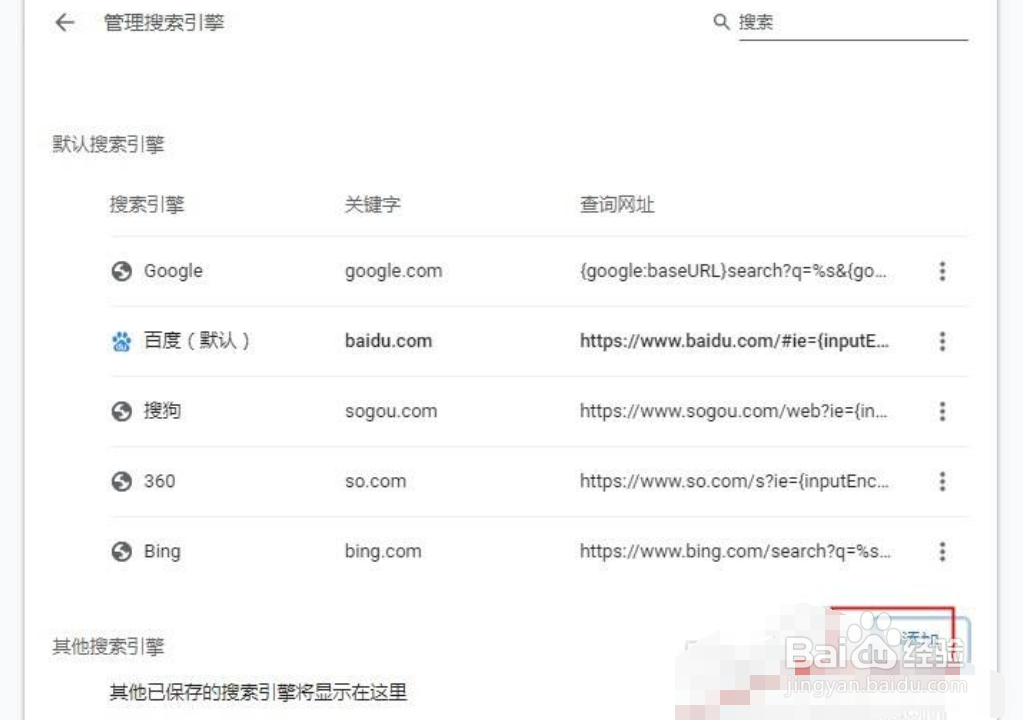The width and height of the screenshot is (1023, 720).
Task: Go back using the arrow beside 管理搜索引擎
Action: 65,23
